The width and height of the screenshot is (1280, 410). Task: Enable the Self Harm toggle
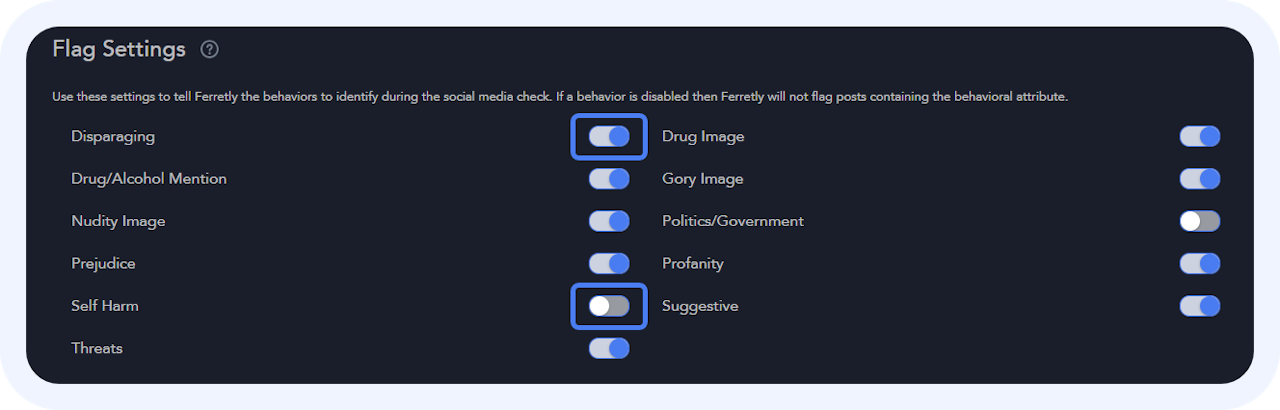(x=609, y=306)
